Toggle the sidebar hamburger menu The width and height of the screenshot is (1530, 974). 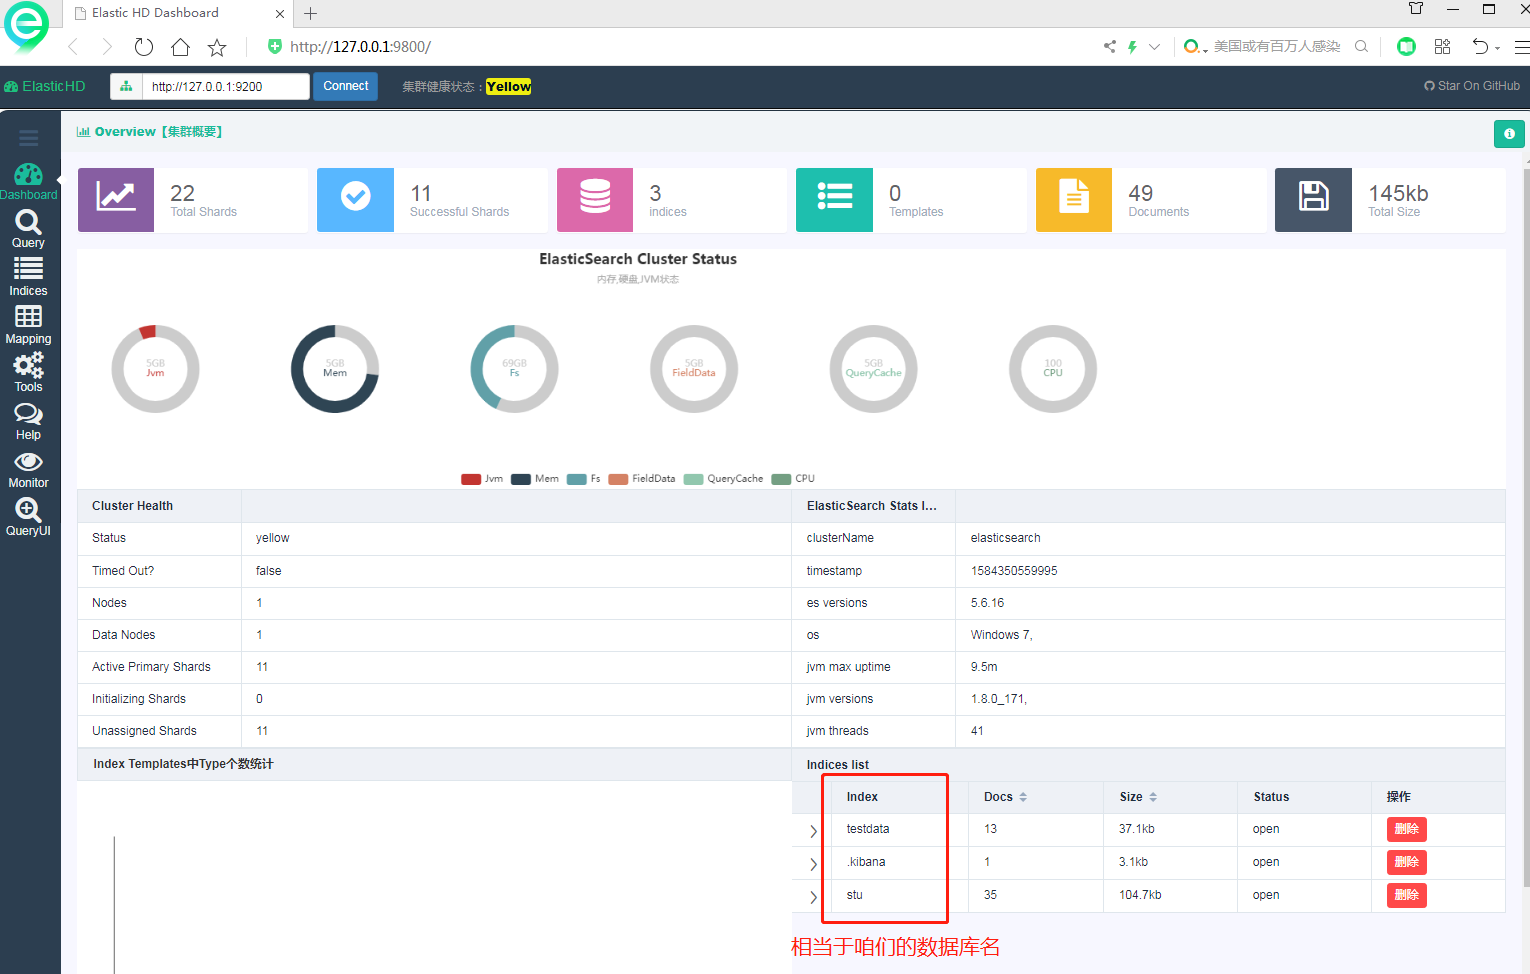29,138
